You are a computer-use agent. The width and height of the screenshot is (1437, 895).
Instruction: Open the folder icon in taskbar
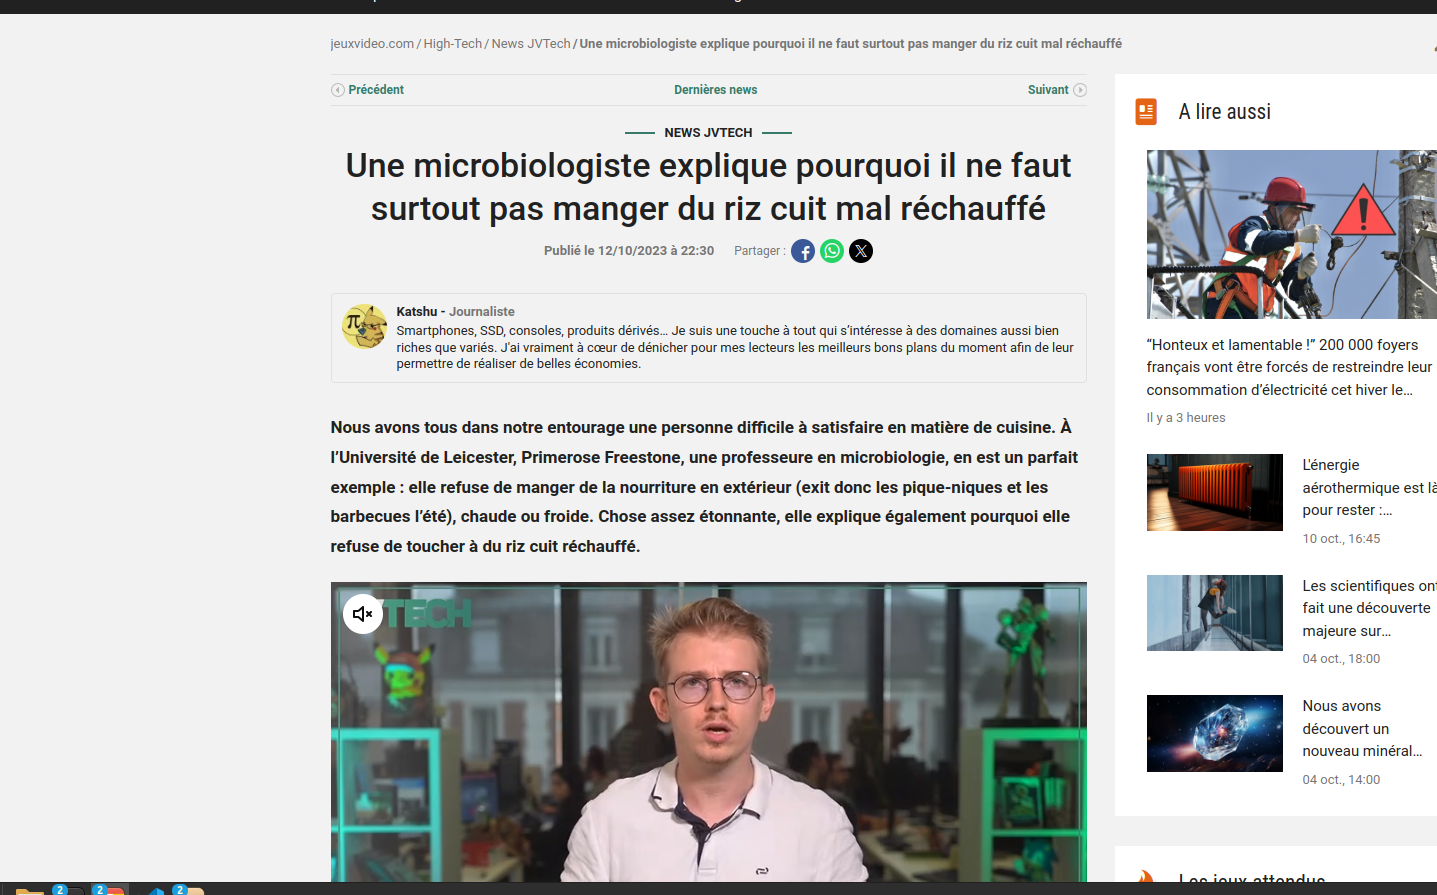tap(30, 890)
